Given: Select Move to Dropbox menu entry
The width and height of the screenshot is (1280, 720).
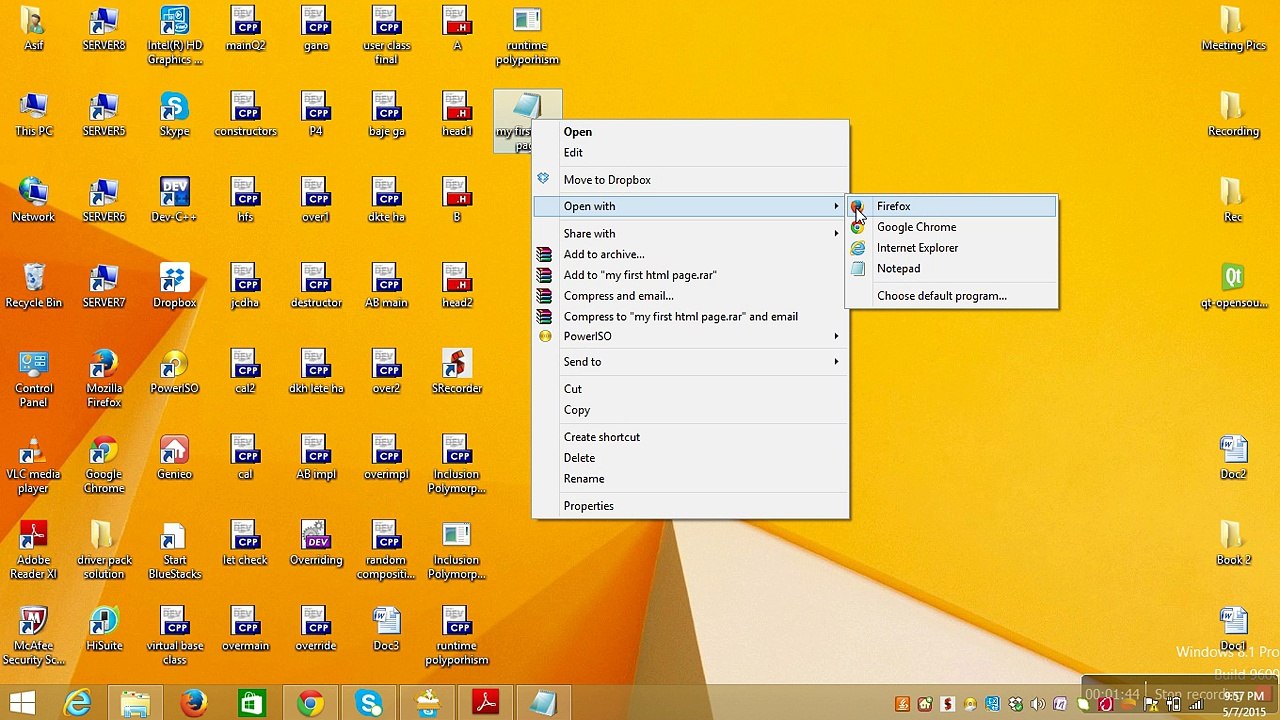Looking at the screenshot, I should point(690,180).
